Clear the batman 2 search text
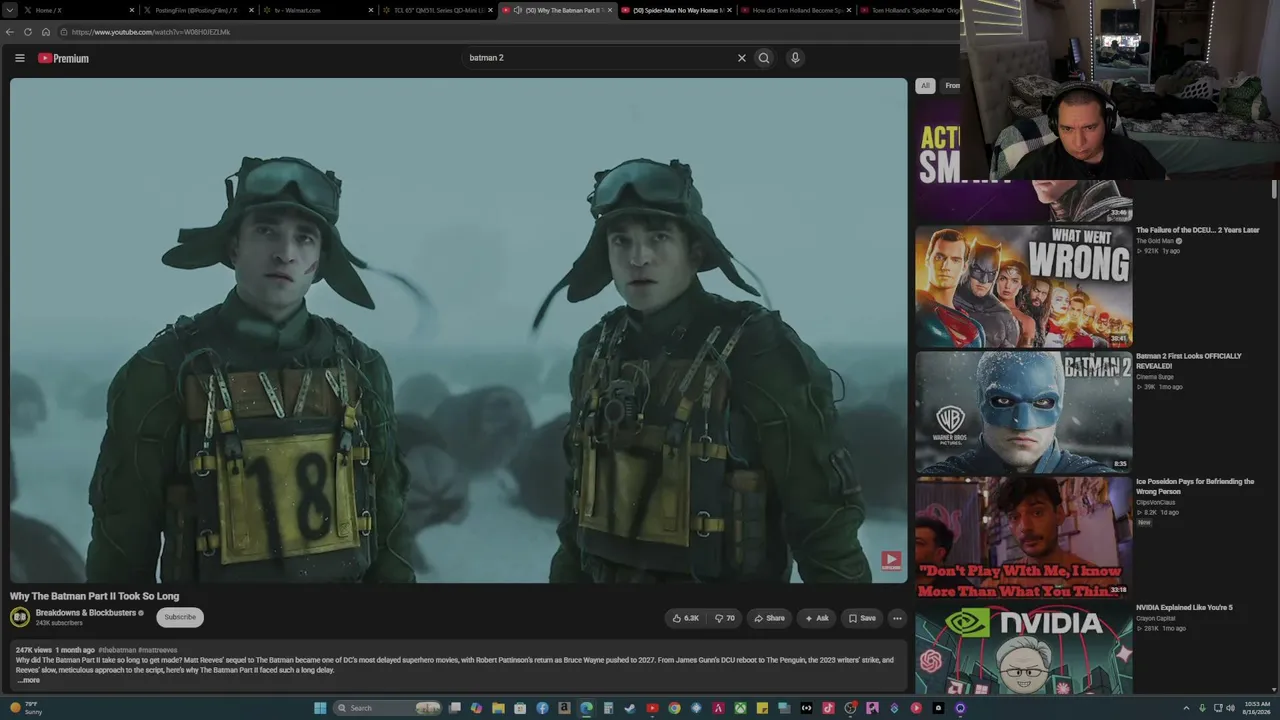The height and width of the screenshot is (720, 1280). 741,58
